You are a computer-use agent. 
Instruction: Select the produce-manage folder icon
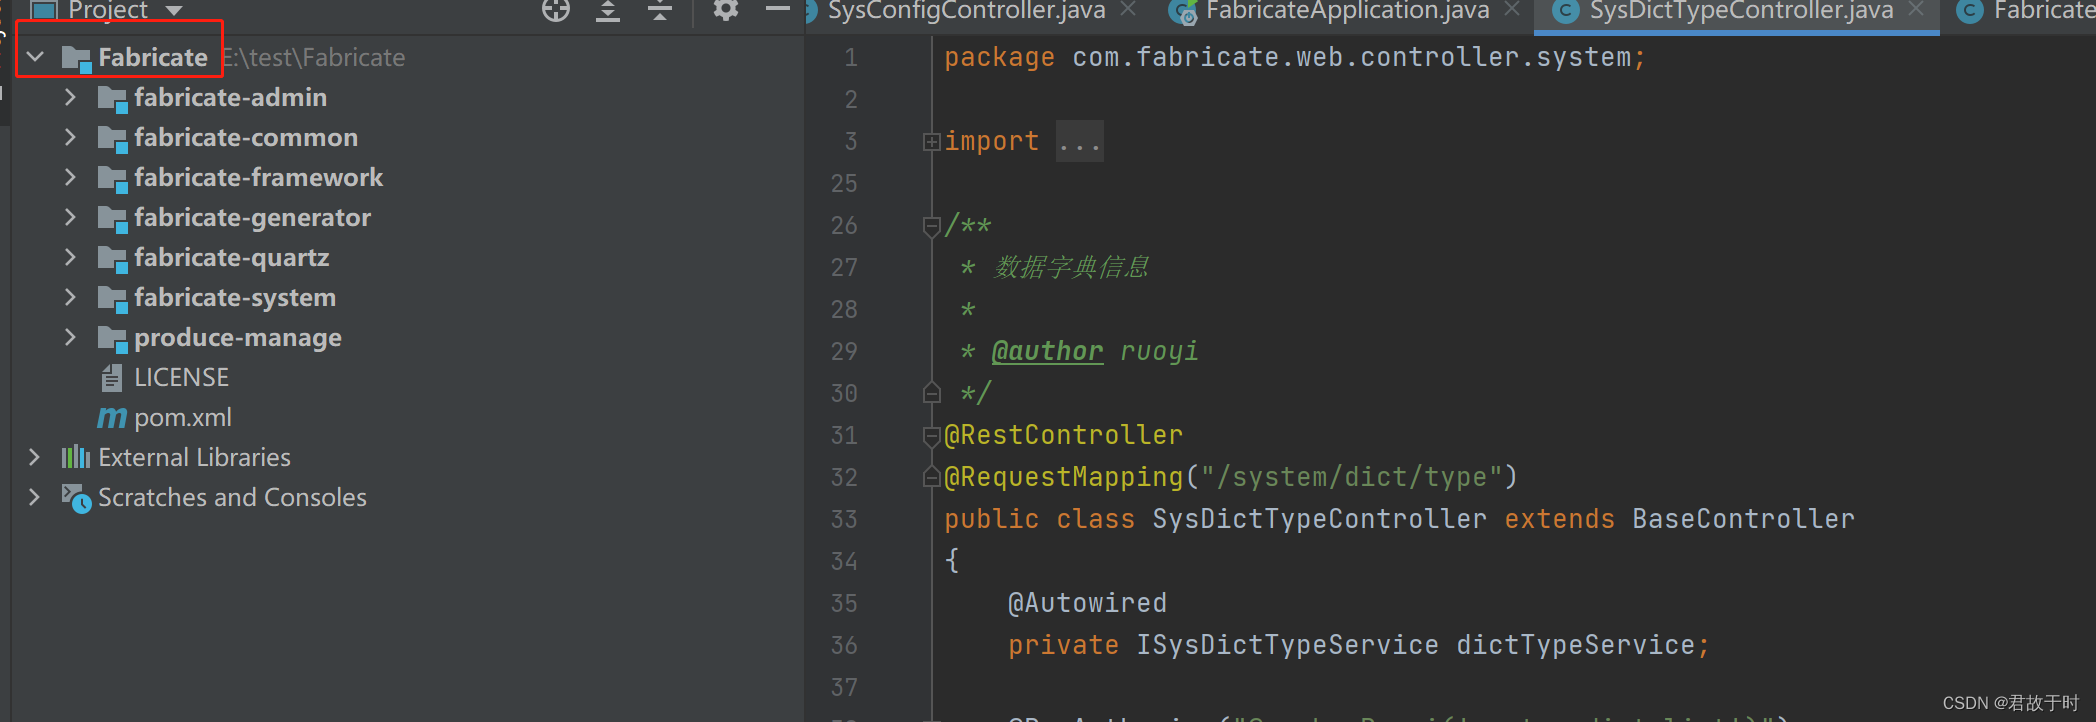point(112,338)
